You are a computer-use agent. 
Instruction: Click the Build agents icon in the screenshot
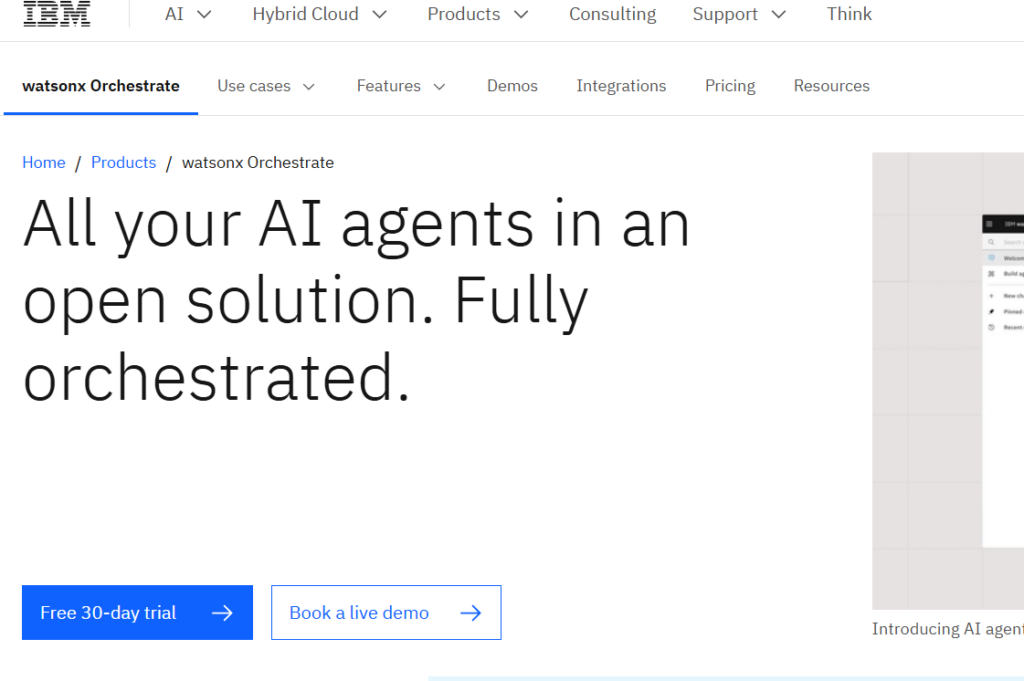pos(992,274)
